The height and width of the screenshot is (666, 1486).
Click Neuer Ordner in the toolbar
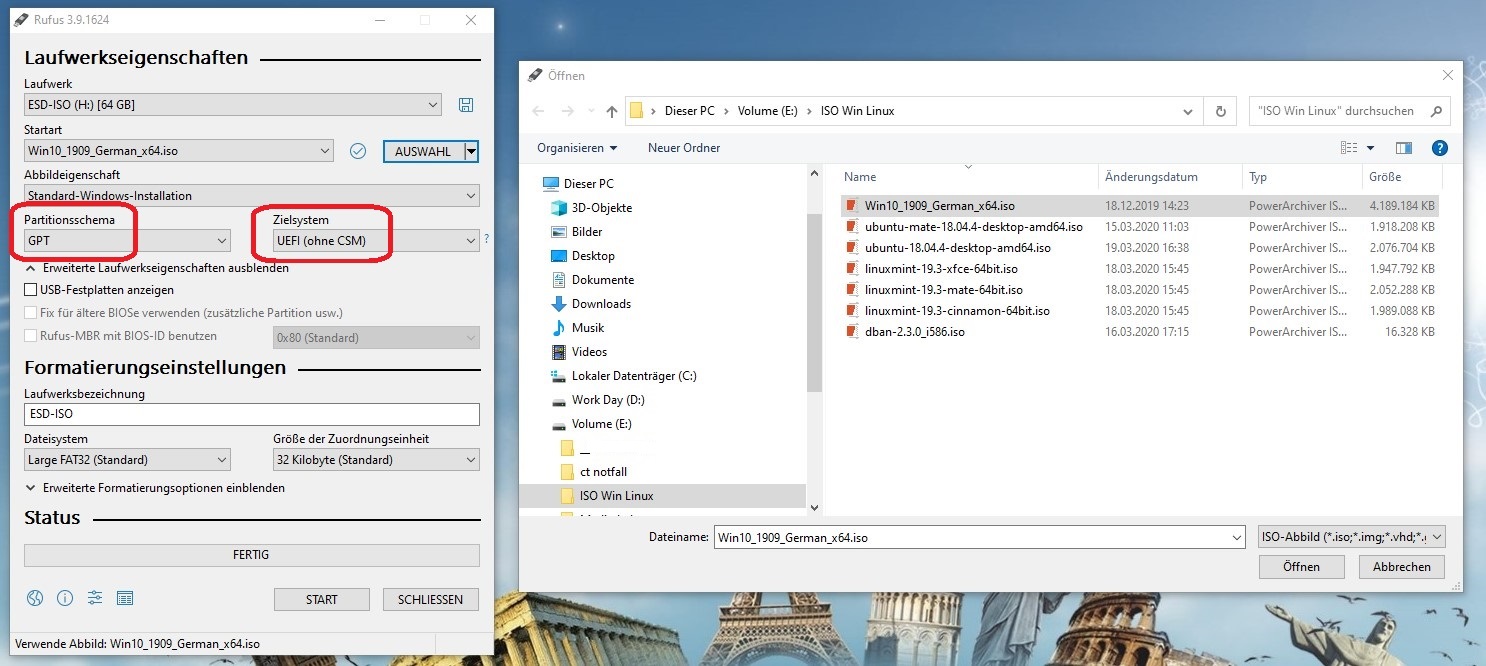[x=684, y=148]
